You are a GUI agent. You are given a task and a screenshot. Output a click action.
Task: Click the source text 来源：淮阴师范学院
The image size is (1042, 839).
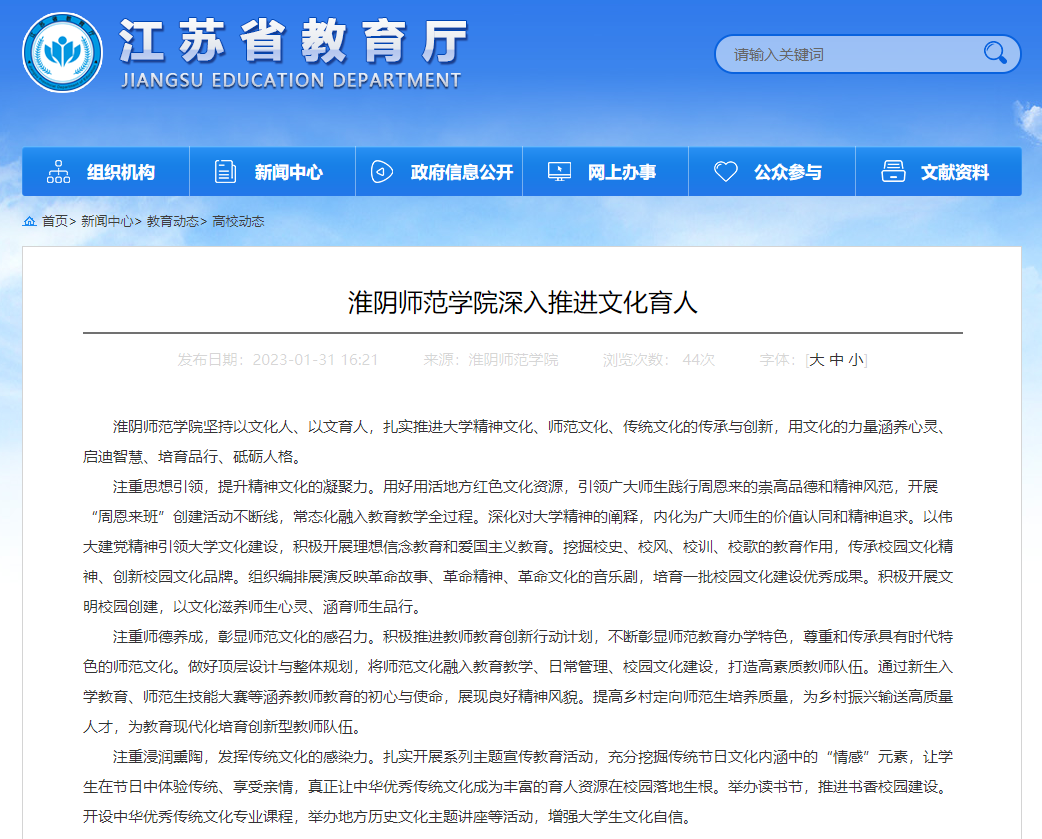tap(490, 360)
